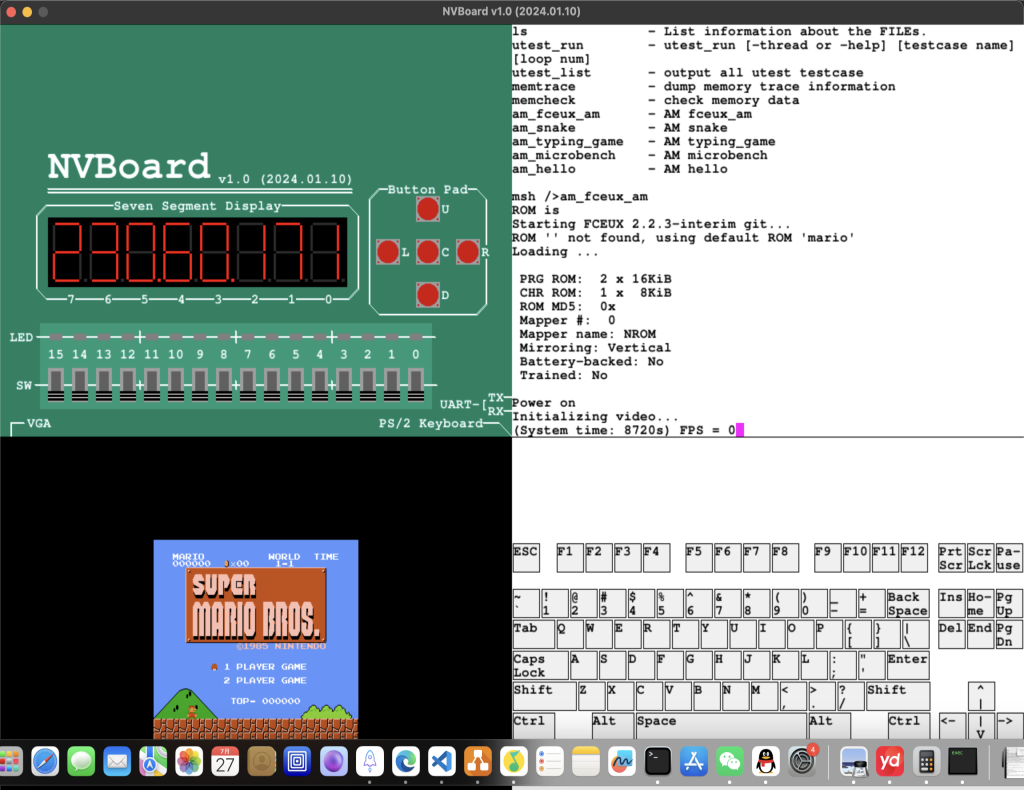Open Microsoft Edge from the Dock
Viewport: 1024px width, 790px height.
coord(406,761)
